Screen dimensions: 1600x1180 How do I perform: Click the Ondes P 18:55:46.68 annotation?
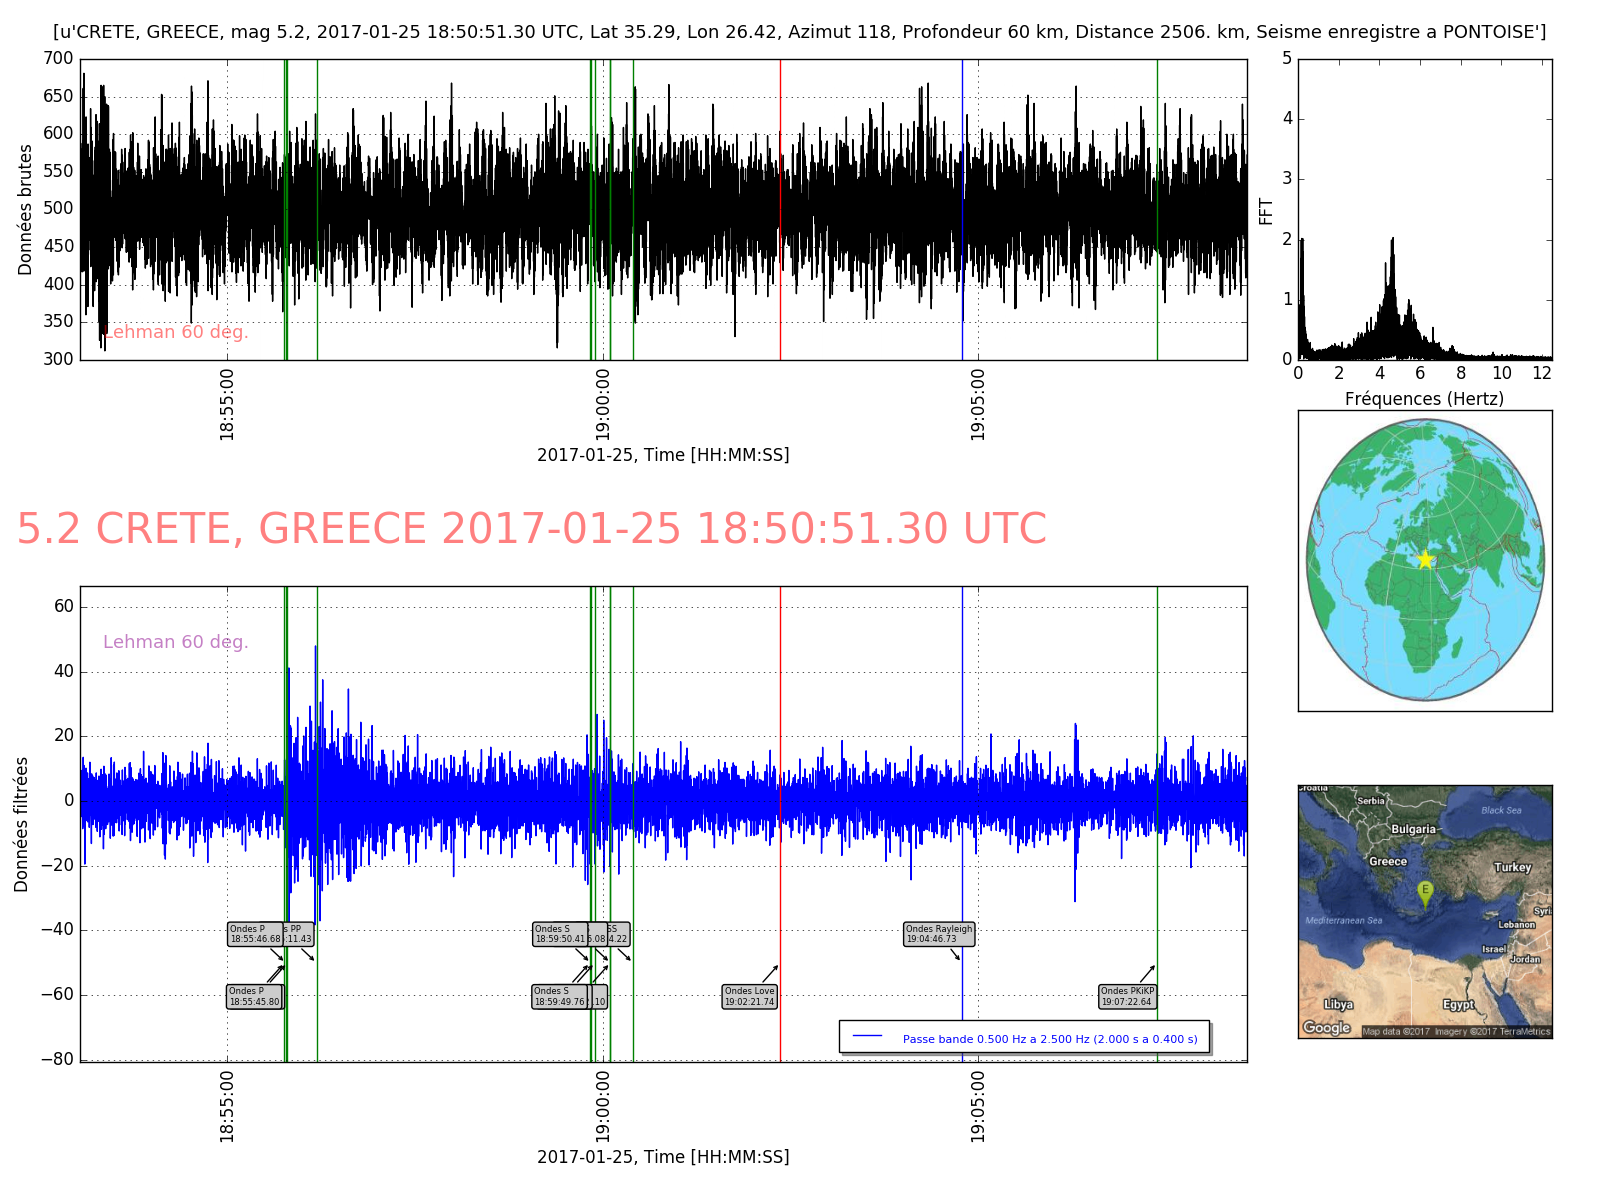click(255, 934)
